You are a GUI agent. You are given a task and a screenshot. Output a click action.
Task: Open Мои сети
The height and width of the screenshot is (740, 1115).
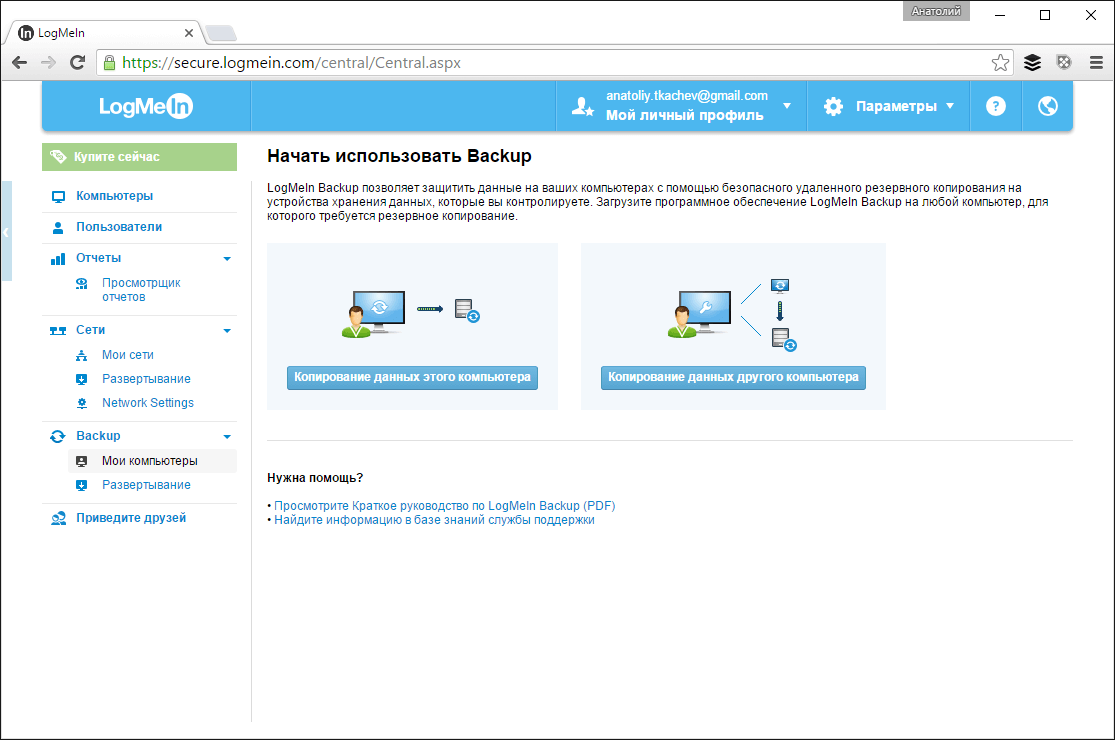tap(127, 355)
